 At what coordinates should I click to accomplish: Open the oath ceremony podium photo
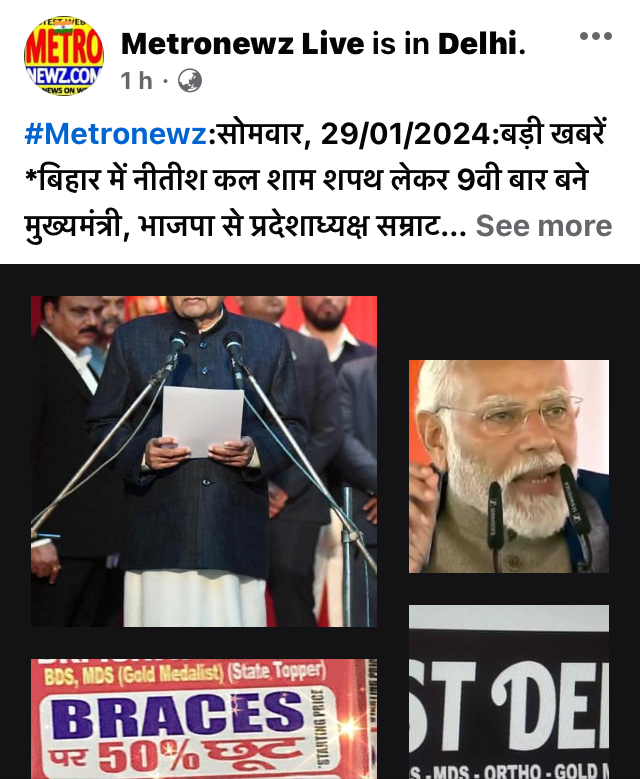point(204,461)
